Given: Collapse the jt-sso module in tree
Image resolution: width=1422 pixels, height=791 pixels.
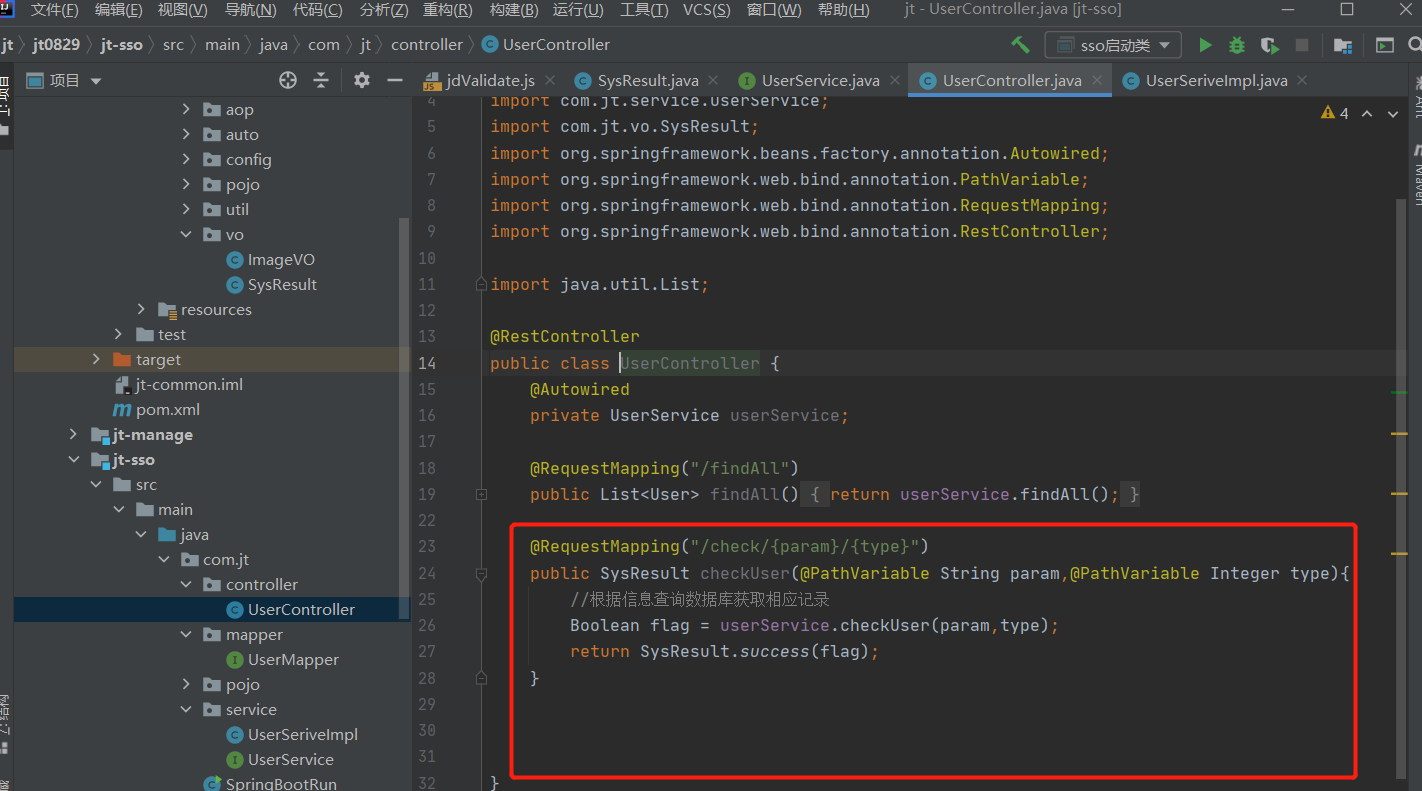Looking at the screenshot, I should [x=73, y=459].
